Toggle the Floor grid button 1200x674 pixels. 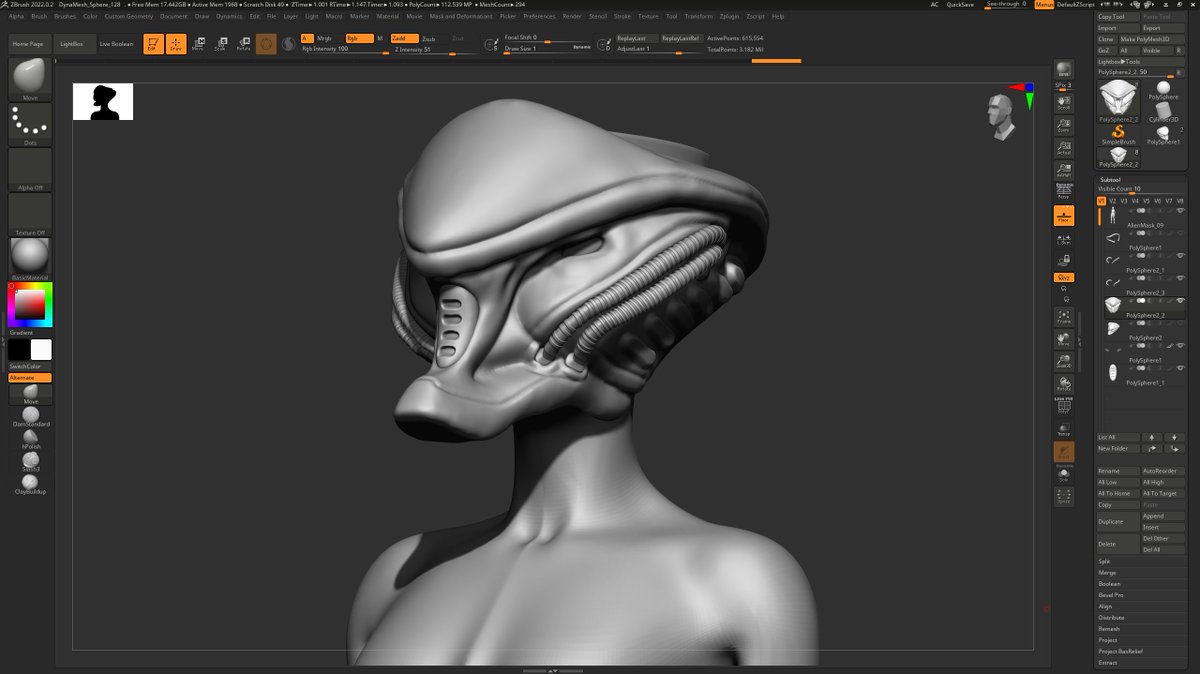pos(1064,215)
